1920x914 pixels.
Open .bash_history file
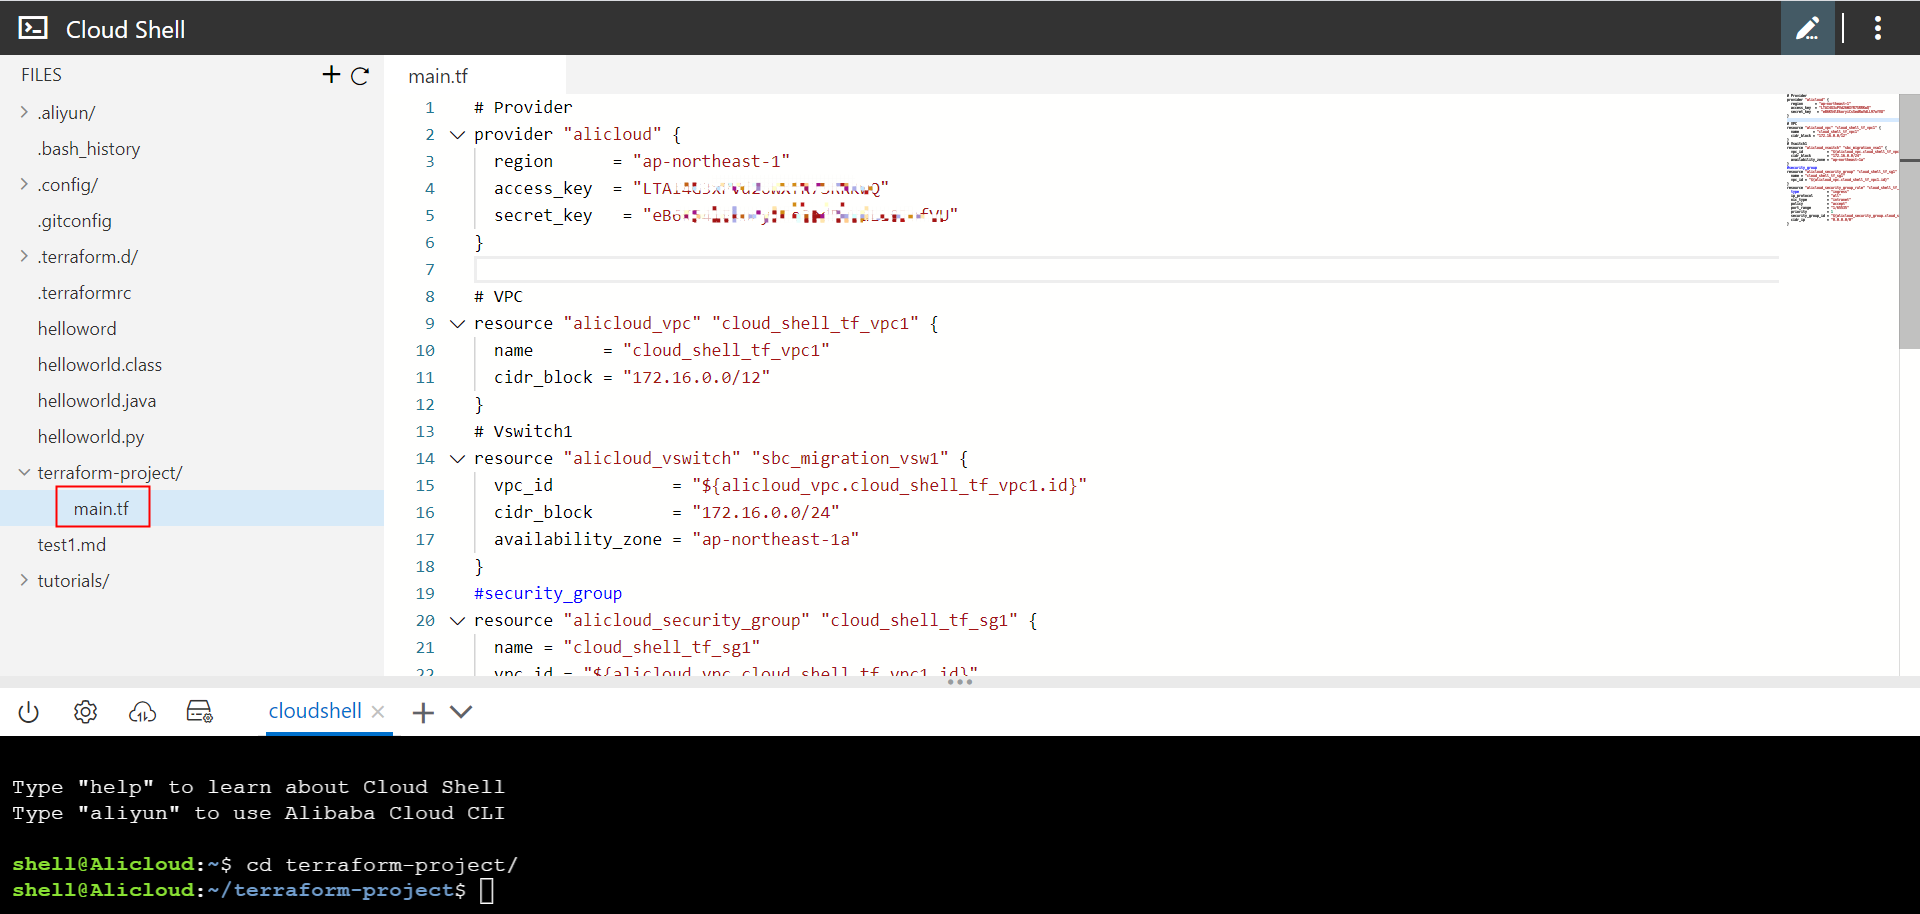(89, 149)
